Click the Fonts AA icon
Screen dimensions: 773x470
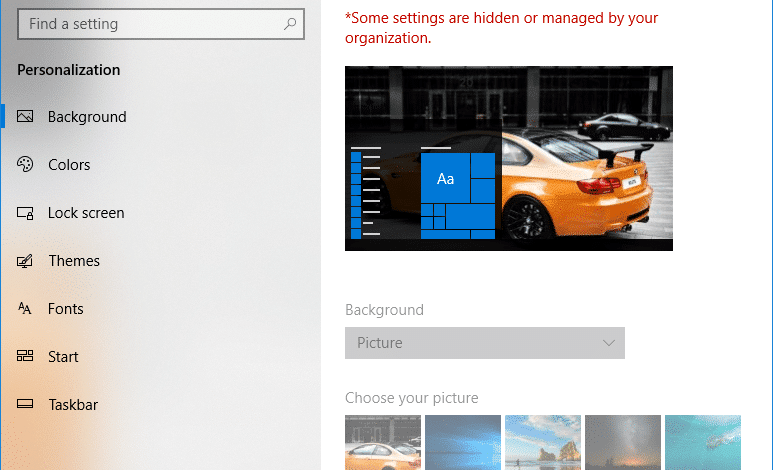(x=25, y=309)
